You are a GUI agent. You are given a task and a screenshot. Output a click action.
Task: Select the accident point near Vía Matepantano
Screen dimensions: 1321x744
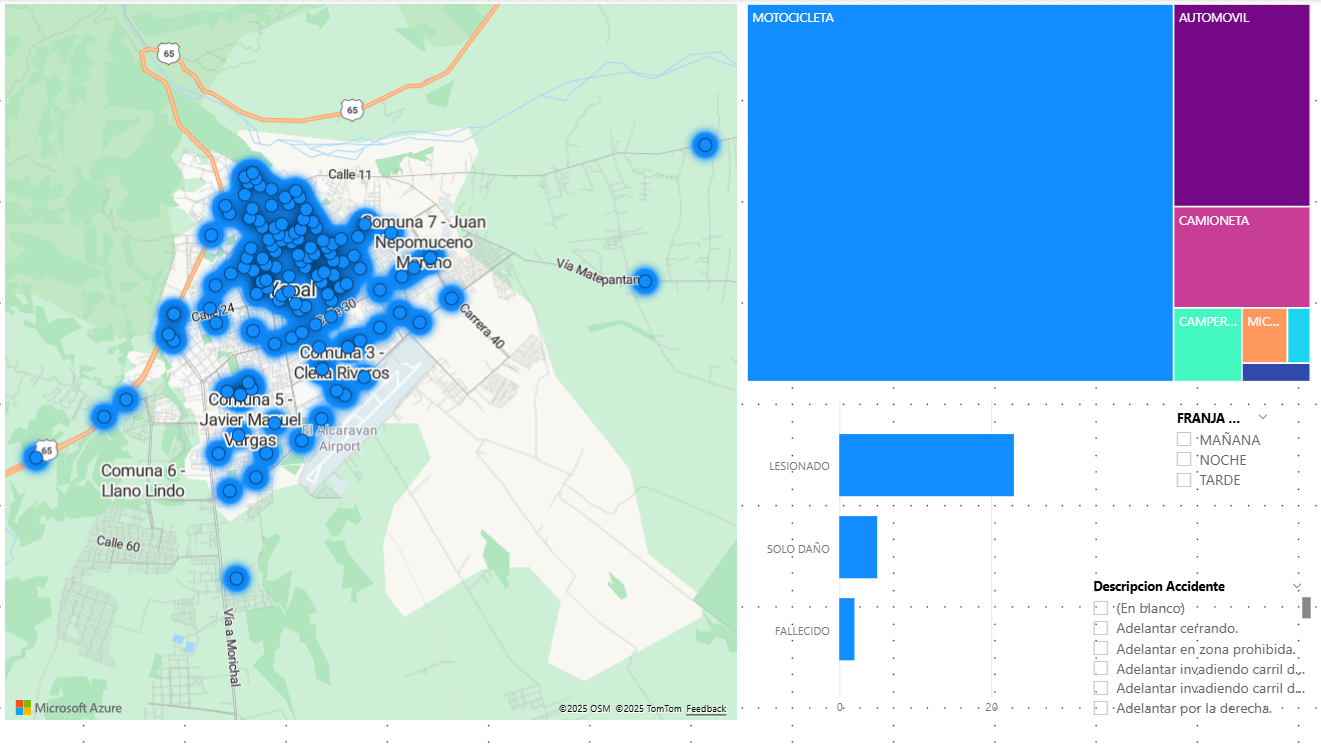tap(645, 281)
